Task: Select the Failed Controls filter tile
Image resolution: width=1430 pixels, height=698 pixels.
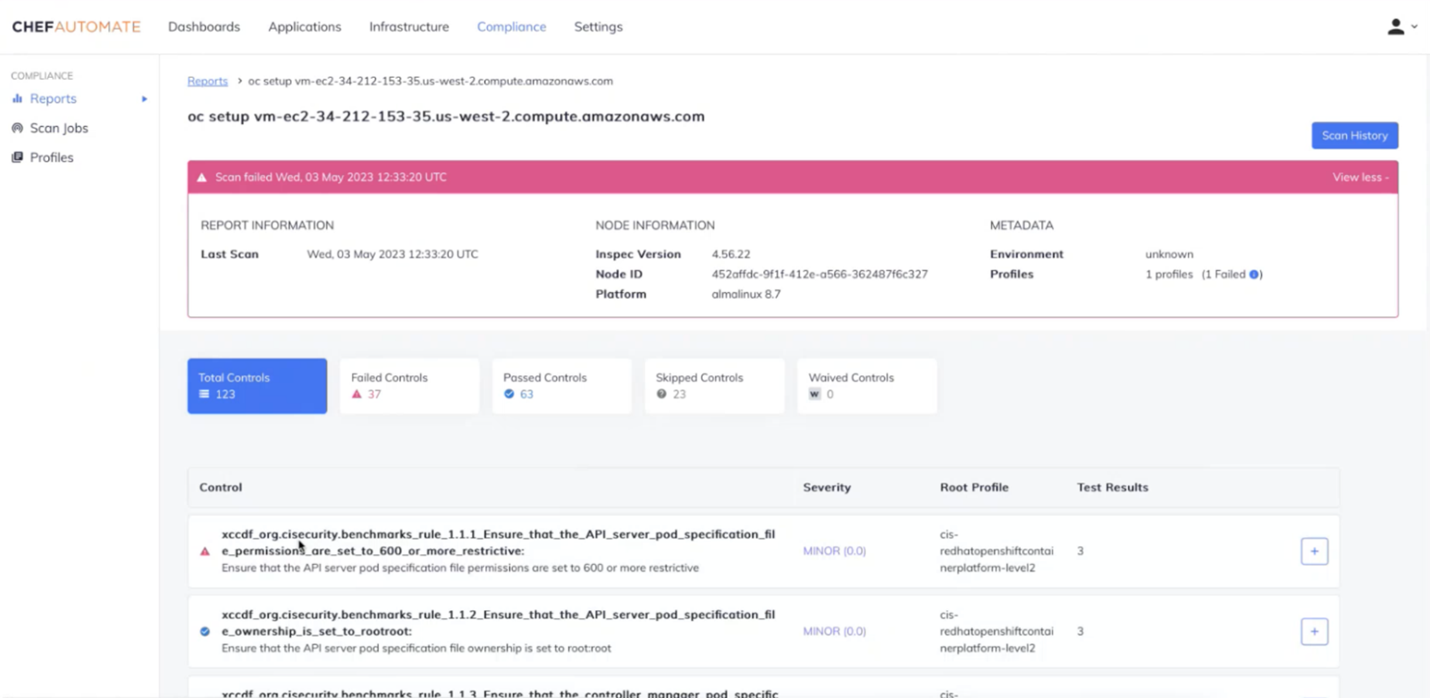Action: (408, 385)
